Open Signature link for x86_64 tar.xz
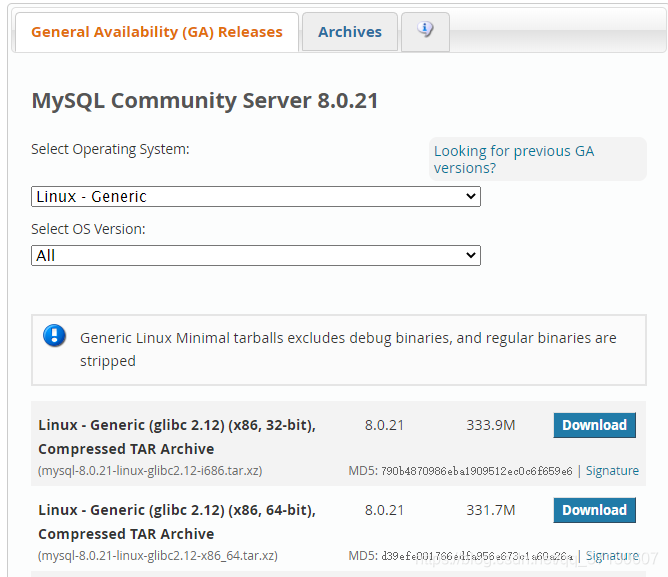Viewport: 668px width, 577px height. click(x=612, y=555)
